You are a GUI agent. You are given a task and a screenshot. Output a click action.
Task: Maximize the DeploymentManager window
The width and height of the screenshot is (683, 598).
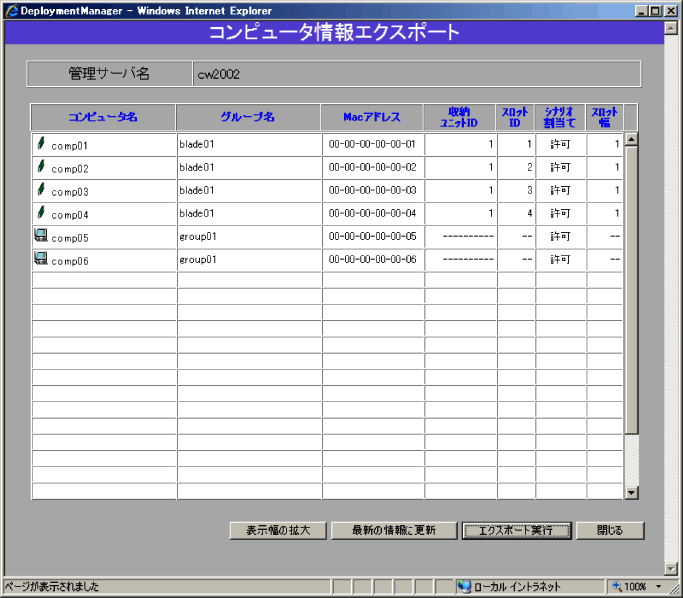[655, 11]
